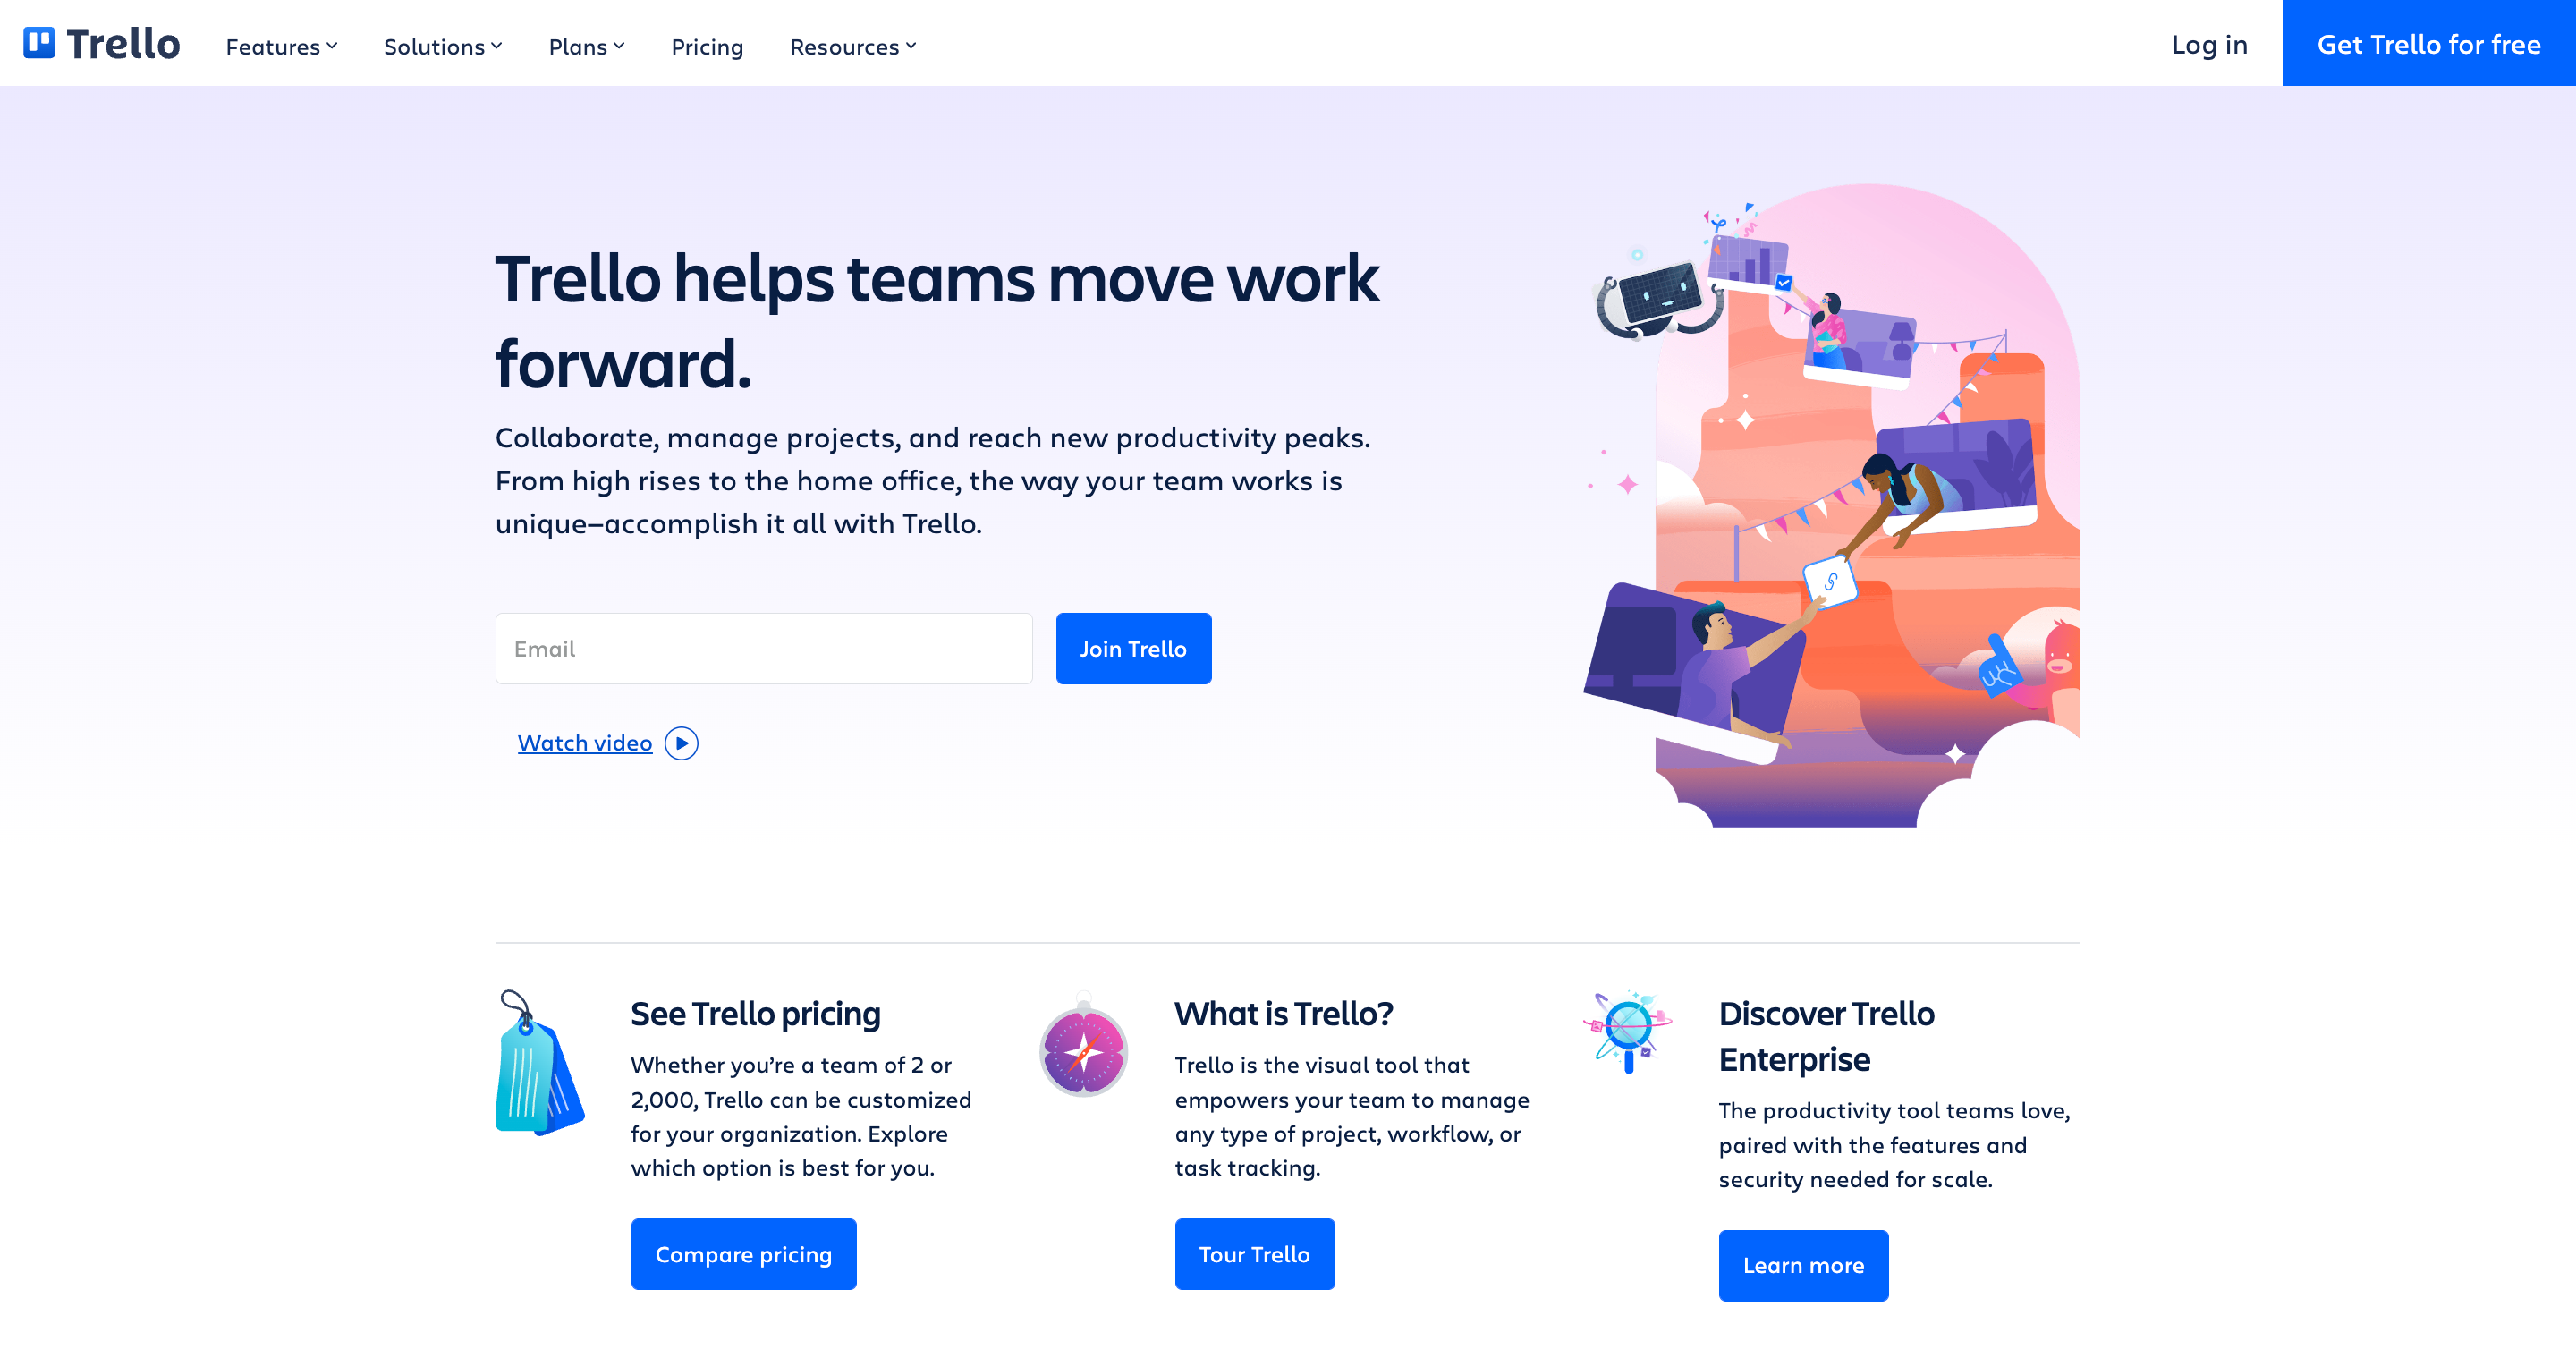The height and width of the screenshot is (1367, 2576).
Task: Click the Join Trello button
Action: click(1133, 648)
